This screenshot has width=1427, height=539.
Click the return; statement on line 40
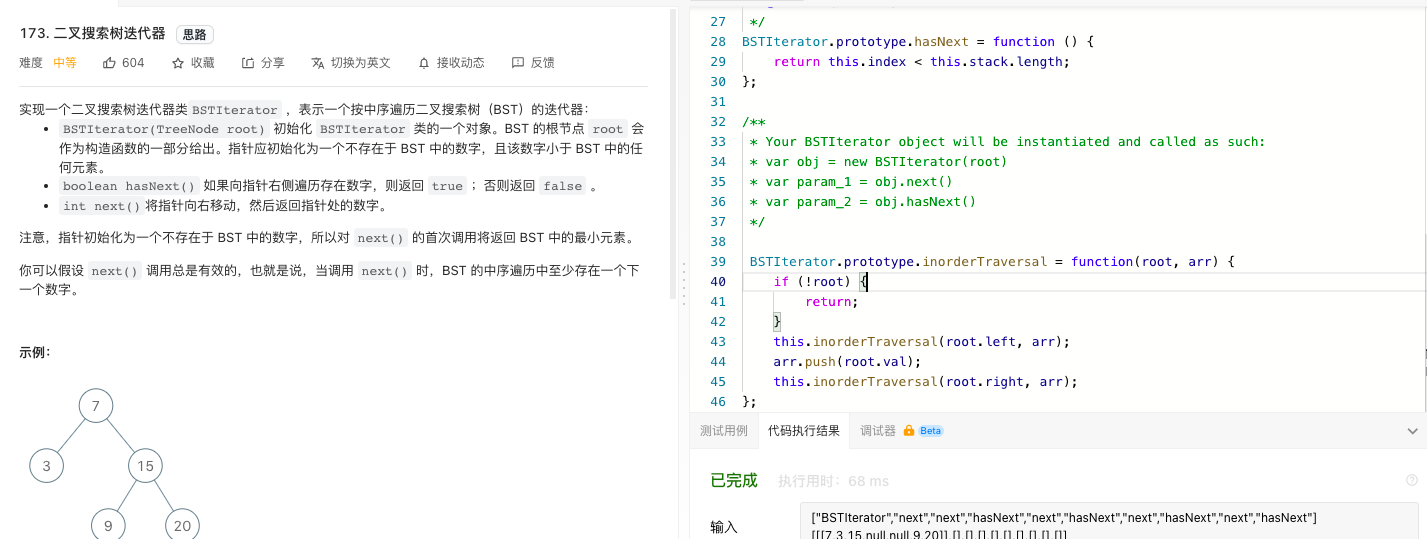831,301
